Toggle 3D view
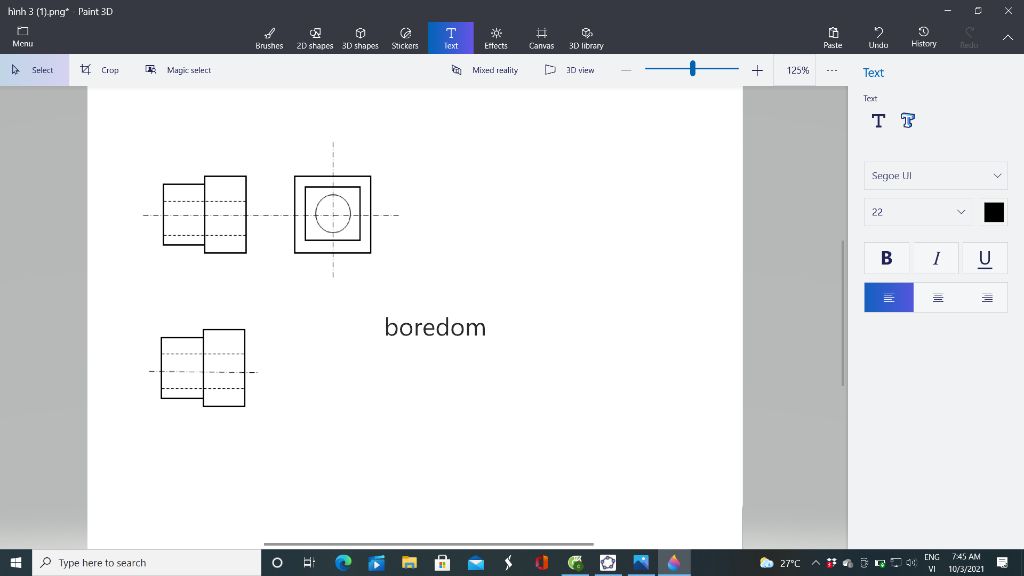 569,70
